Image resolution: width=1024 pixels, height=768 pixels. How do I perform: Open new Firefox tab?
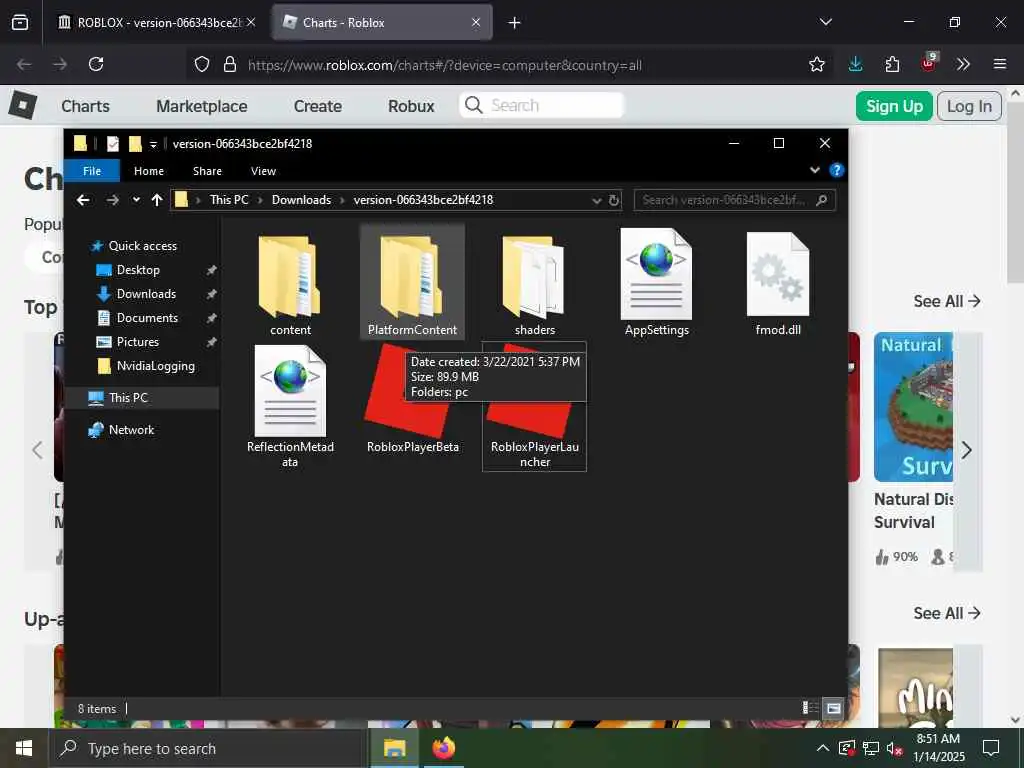[x=514, y=23]
